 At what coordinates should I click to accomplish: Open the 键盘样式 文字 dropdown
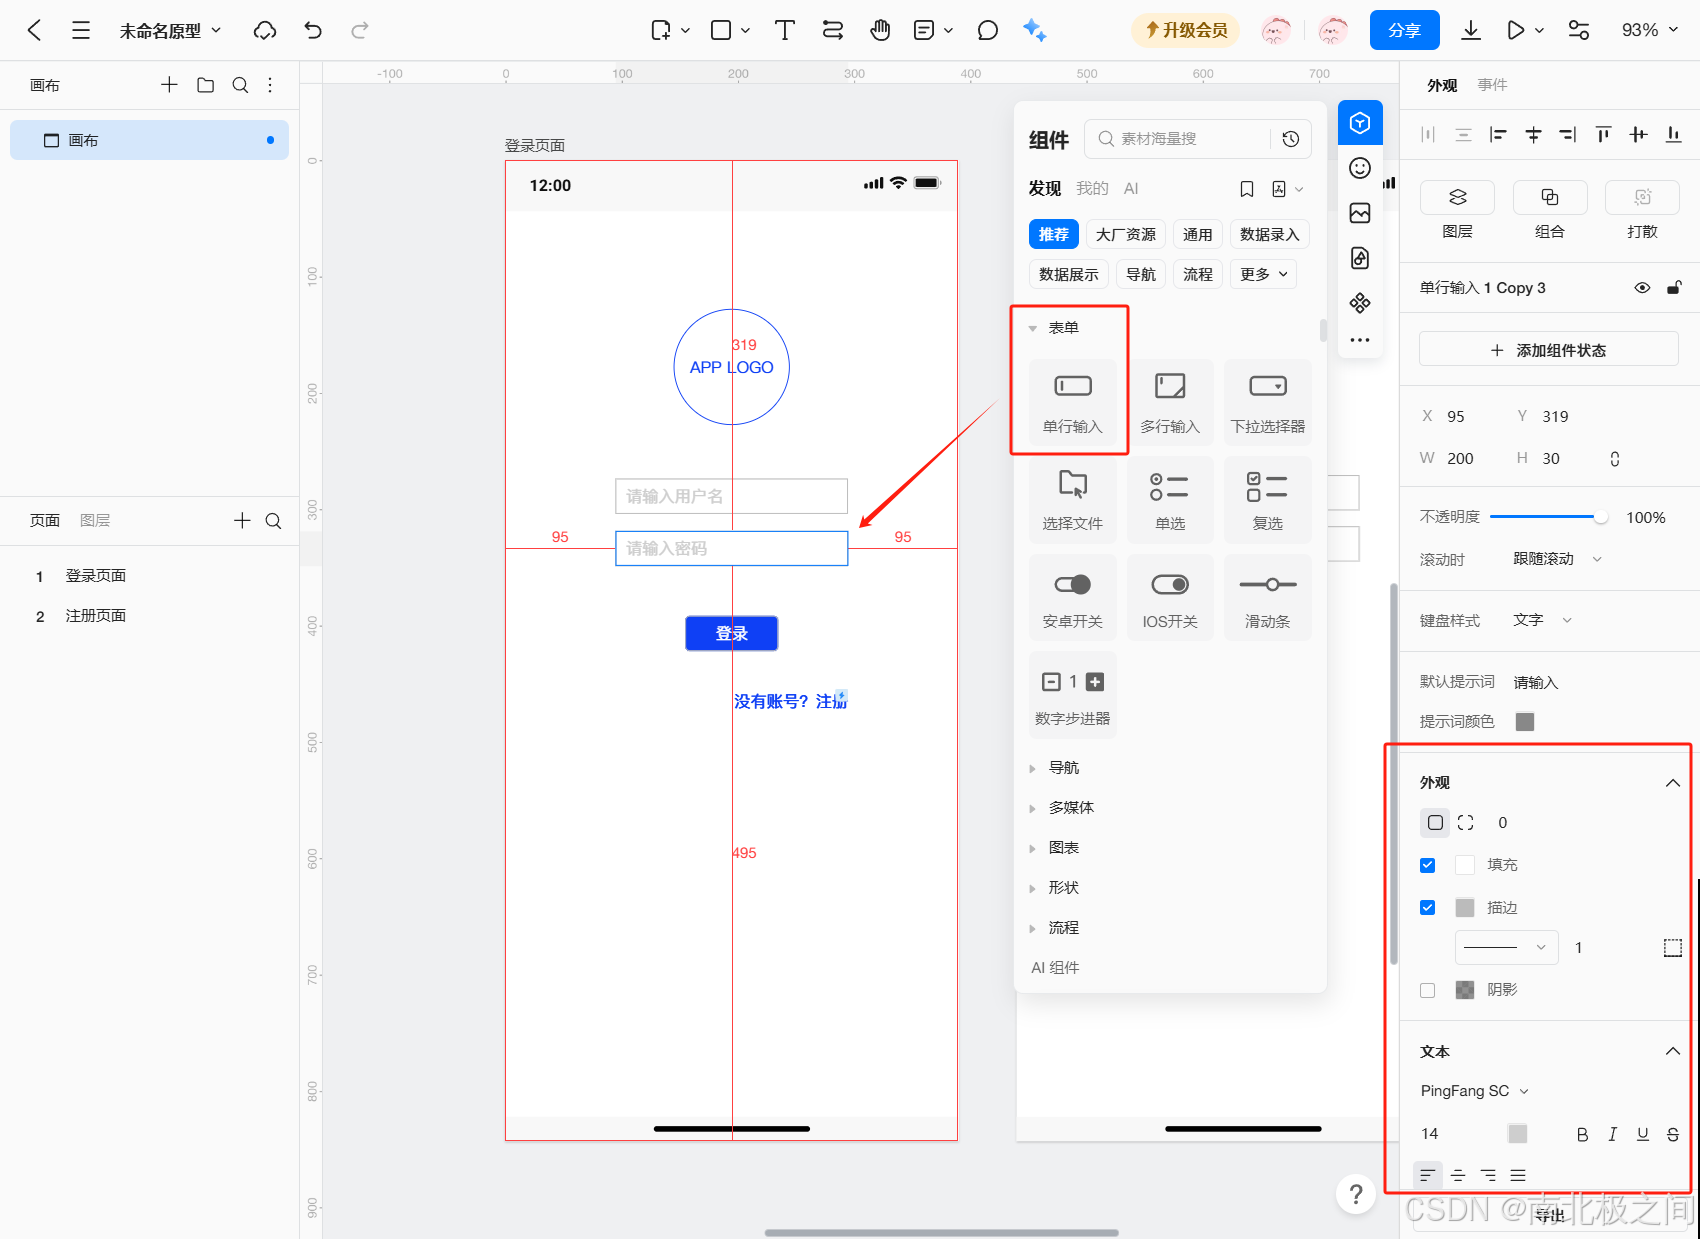pos(1542,620)
